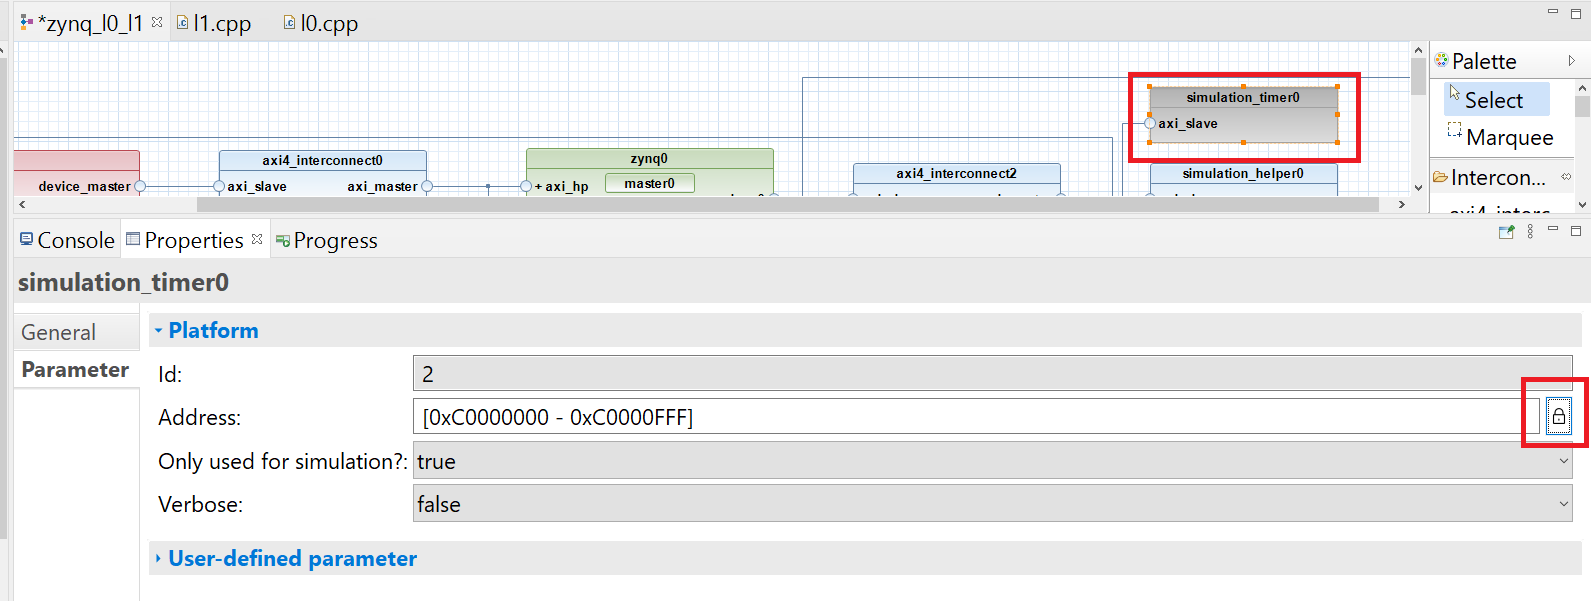Image resolution: width=1591 pixels, height=601 pixels.
Task: Click the master0 element inside zynq0
Action: pos(649,183)
